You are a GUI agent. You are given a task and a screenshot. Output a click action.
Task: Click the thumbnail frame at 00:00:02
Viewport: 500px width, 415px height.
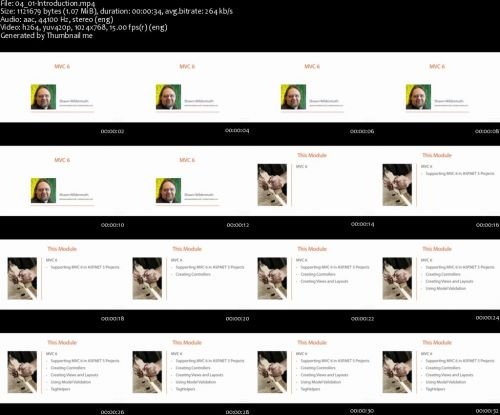[62, 87]
